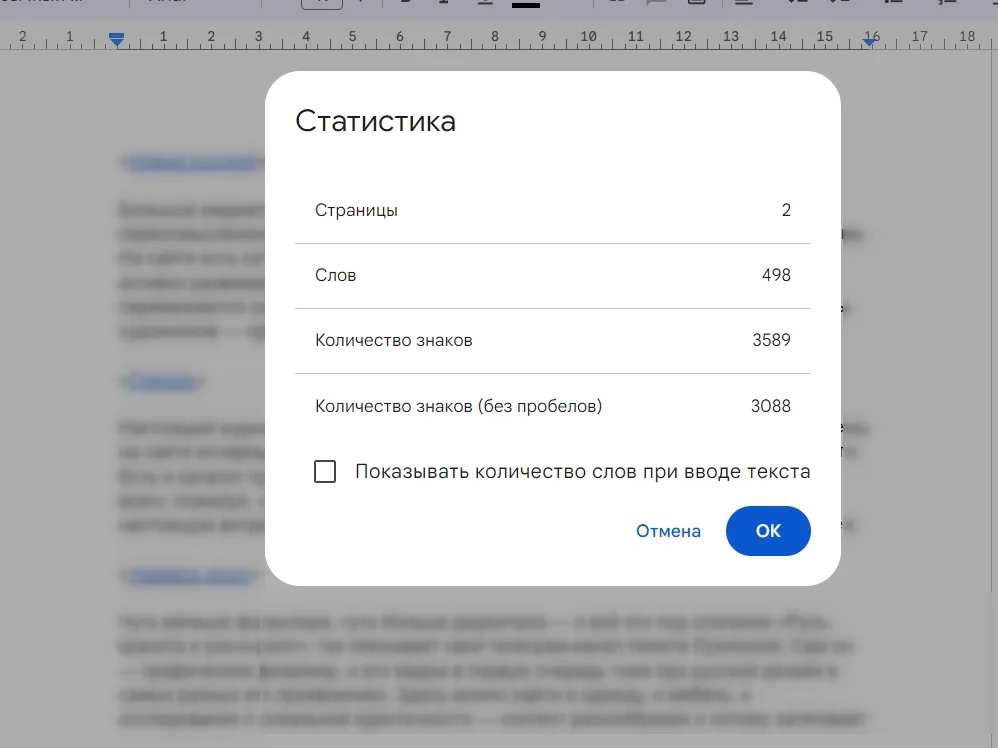Enable showing word count while typing checkbox
The width and height of the screenshot is (998, 748).
click(x=325, y=472)
